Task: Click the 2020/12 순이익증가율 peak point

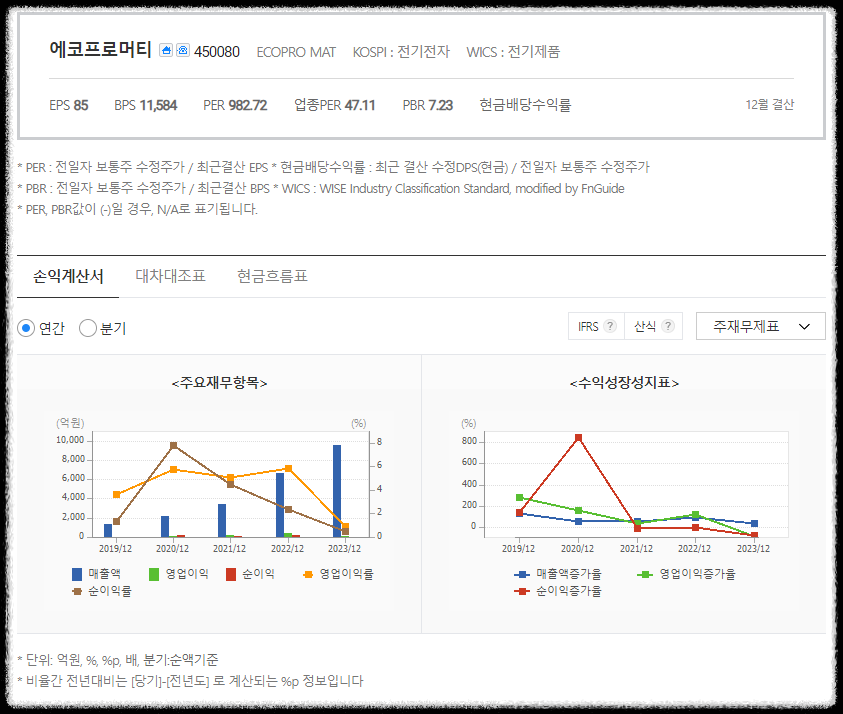Action: pyautogui.click(x=578, y=438)
